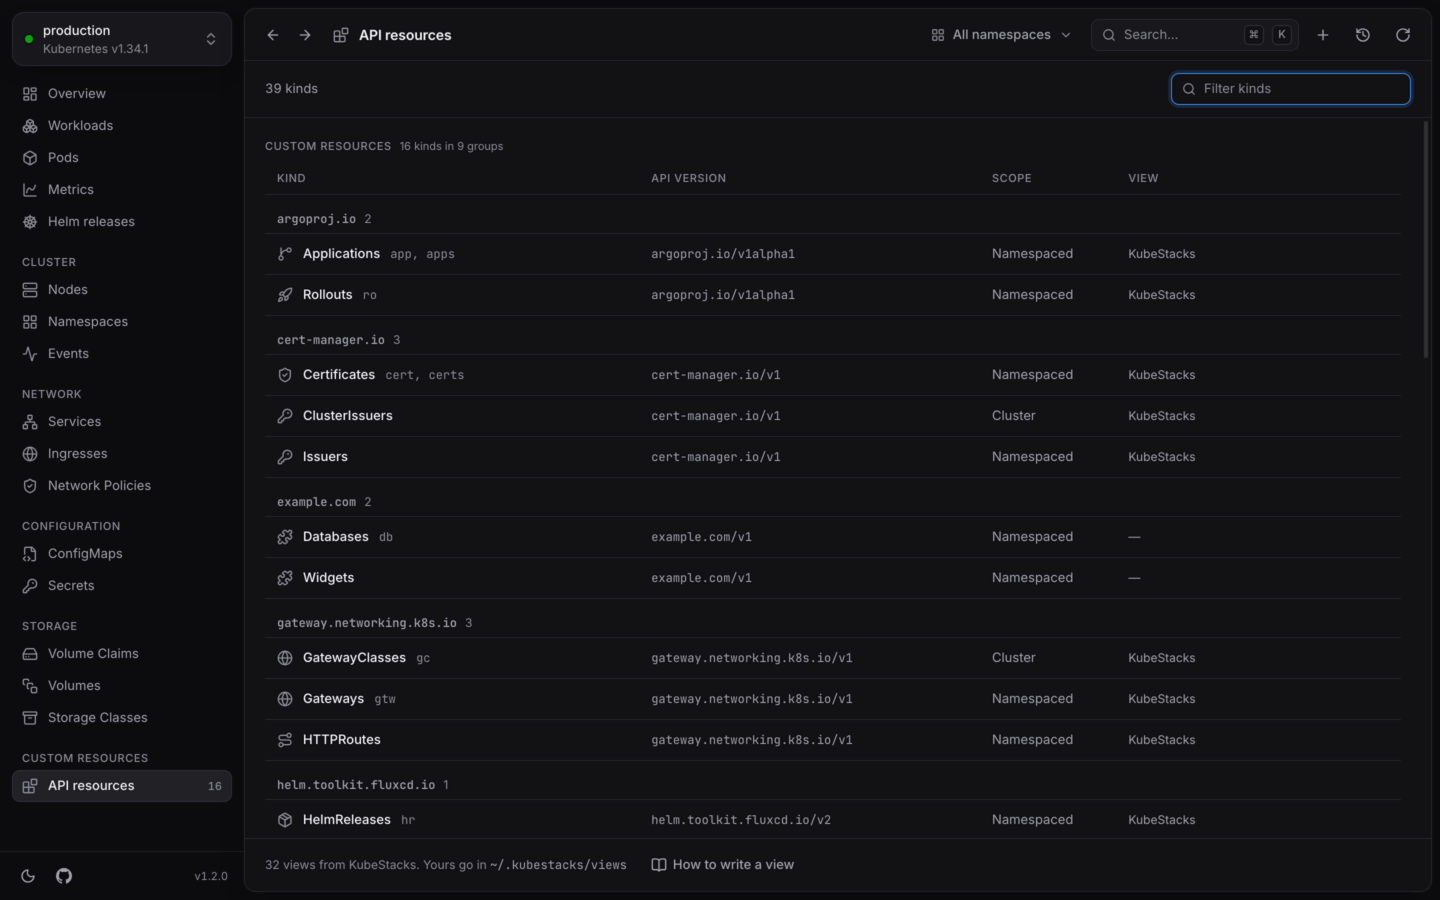Screen dimensions: 1440x900
Task: Open the Gateways kind row
Action: click(x=832, y=699)
